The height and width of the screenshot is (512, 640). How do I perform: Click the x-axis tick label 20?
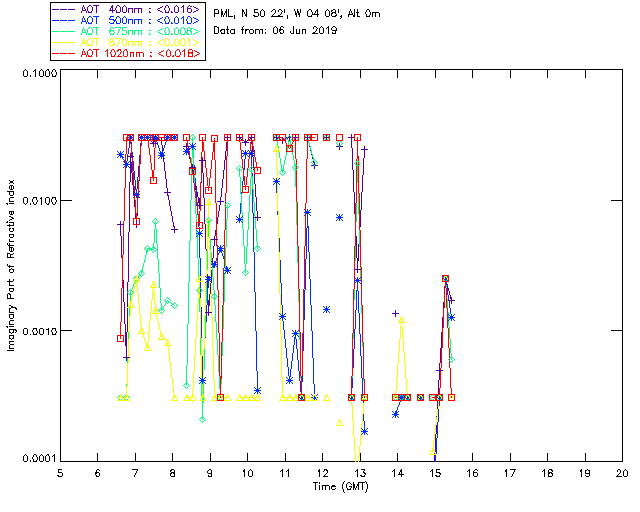[622, 472]
